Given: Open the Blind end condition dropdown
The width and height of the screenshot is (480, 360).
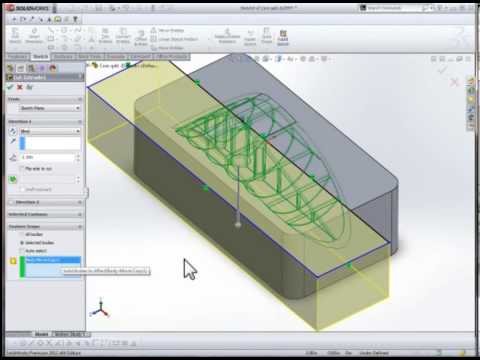Looking at the screenshot, I should tap(50, 131).
